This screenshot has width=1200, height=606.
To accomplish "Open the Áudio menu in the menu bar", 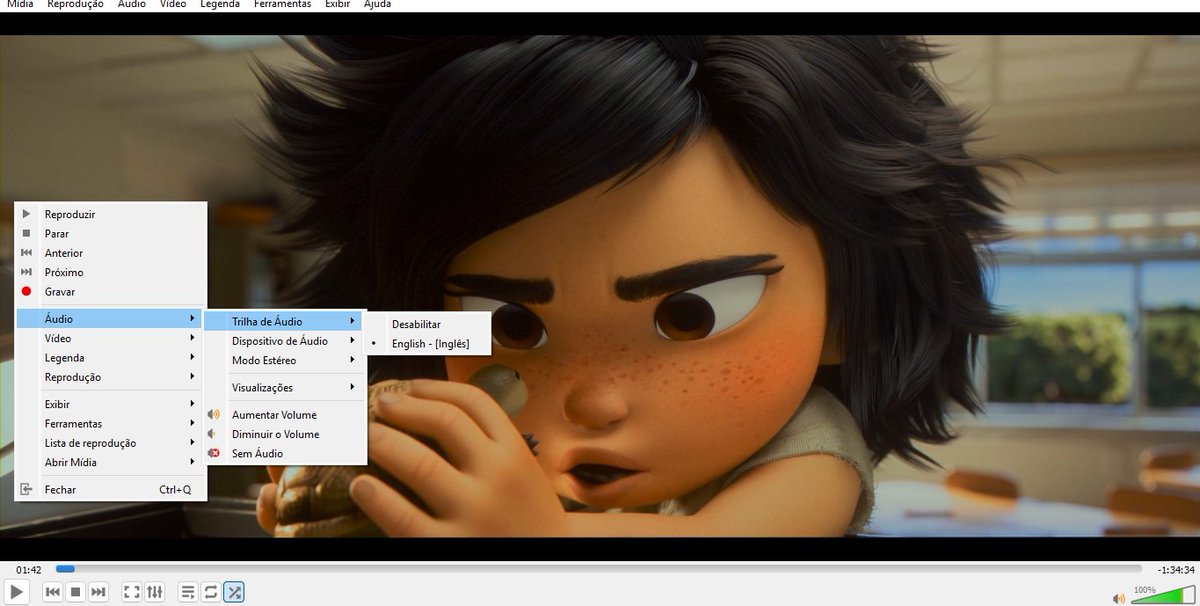I will 131,5.
